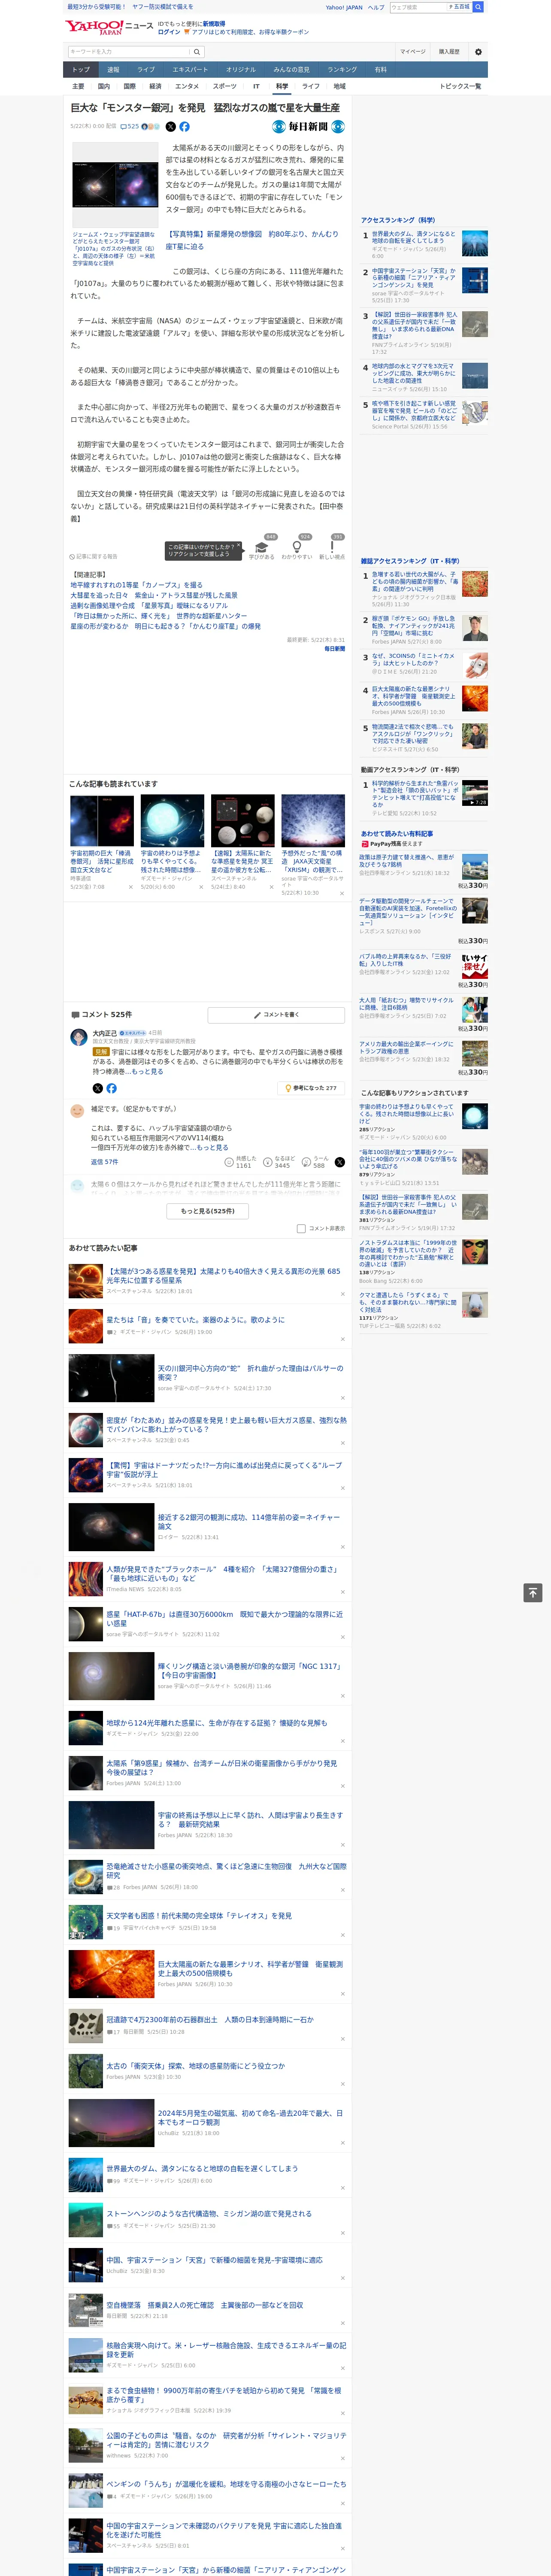Open 新星爆発の想像図 photo feature link

coord(252,240)
